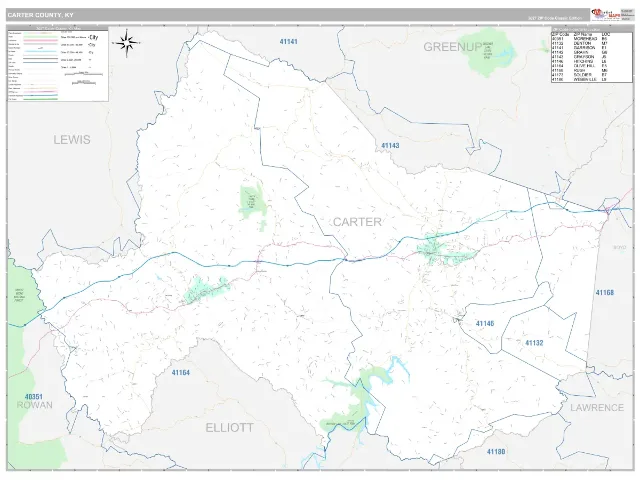
Task: Click the LAWRENCE county label
Action: pos(597,408)
